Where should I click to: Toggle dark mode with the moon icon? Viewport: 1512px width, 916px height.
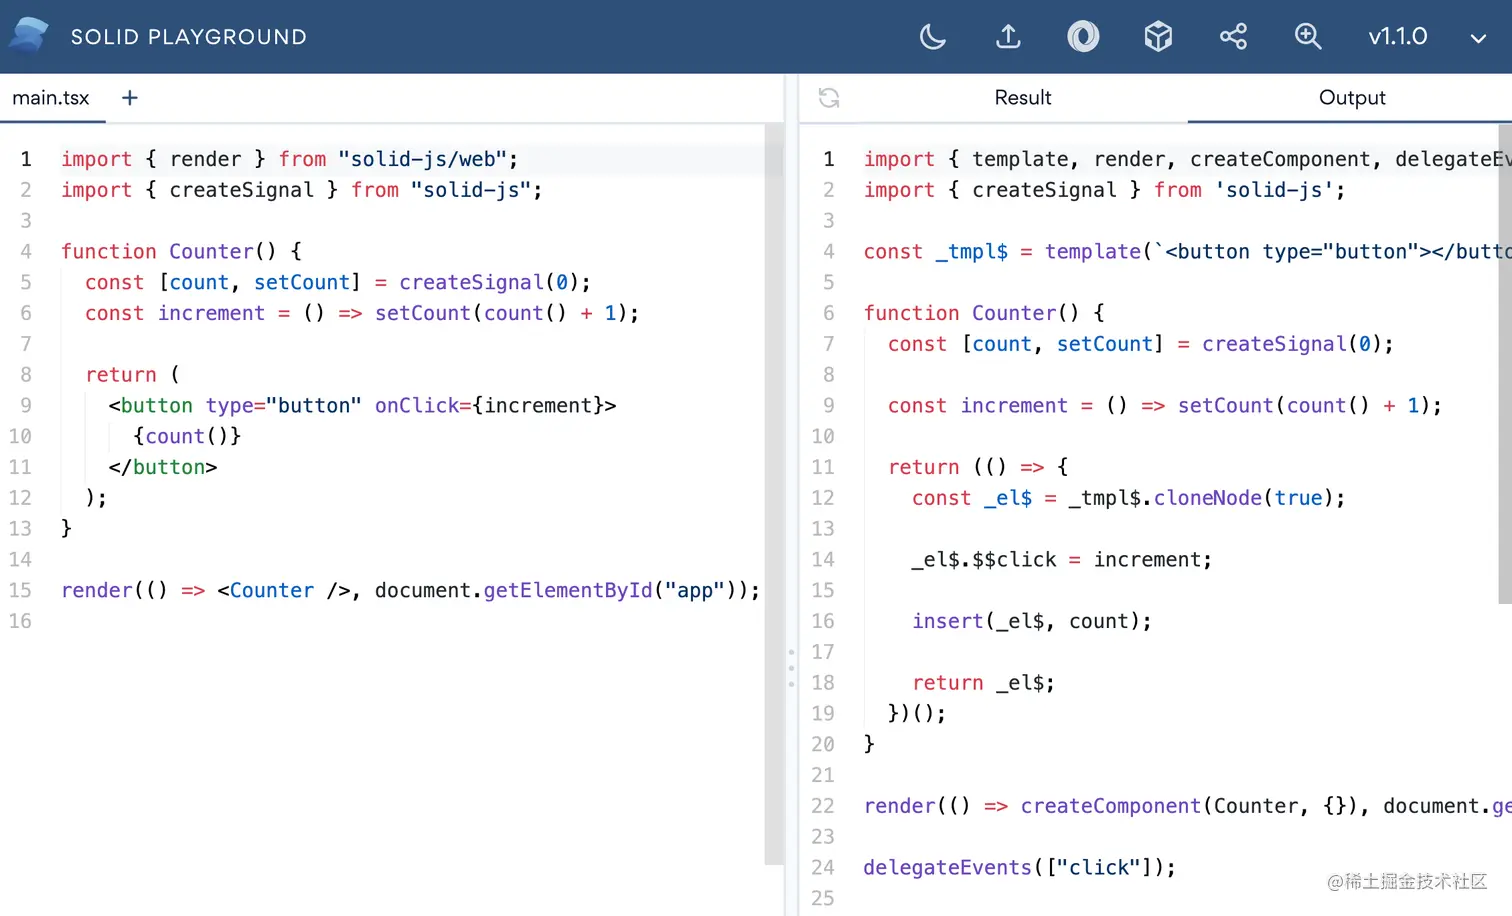(932, 37)
